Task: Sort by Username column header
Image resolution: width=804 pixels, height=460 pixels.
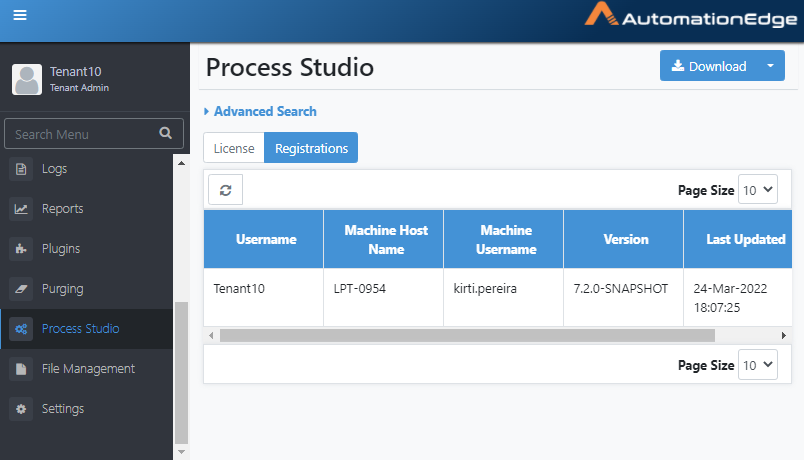Action: pos(264,239)
